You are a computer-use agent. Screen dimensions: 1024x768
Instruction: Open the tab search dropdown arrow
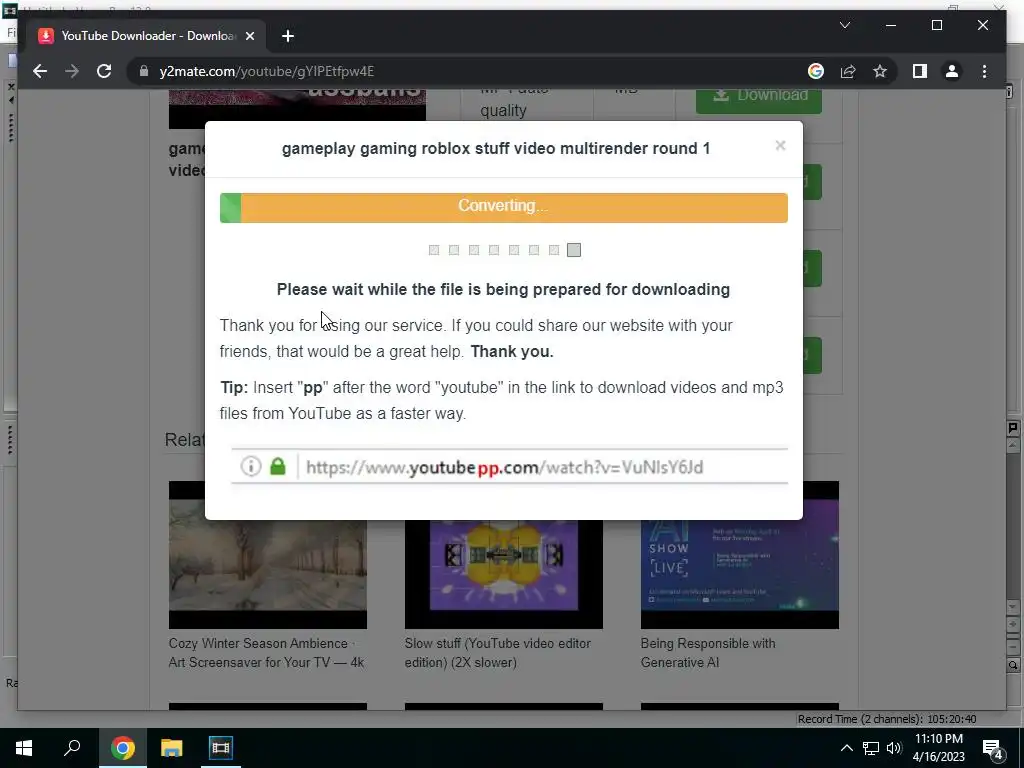844,25
